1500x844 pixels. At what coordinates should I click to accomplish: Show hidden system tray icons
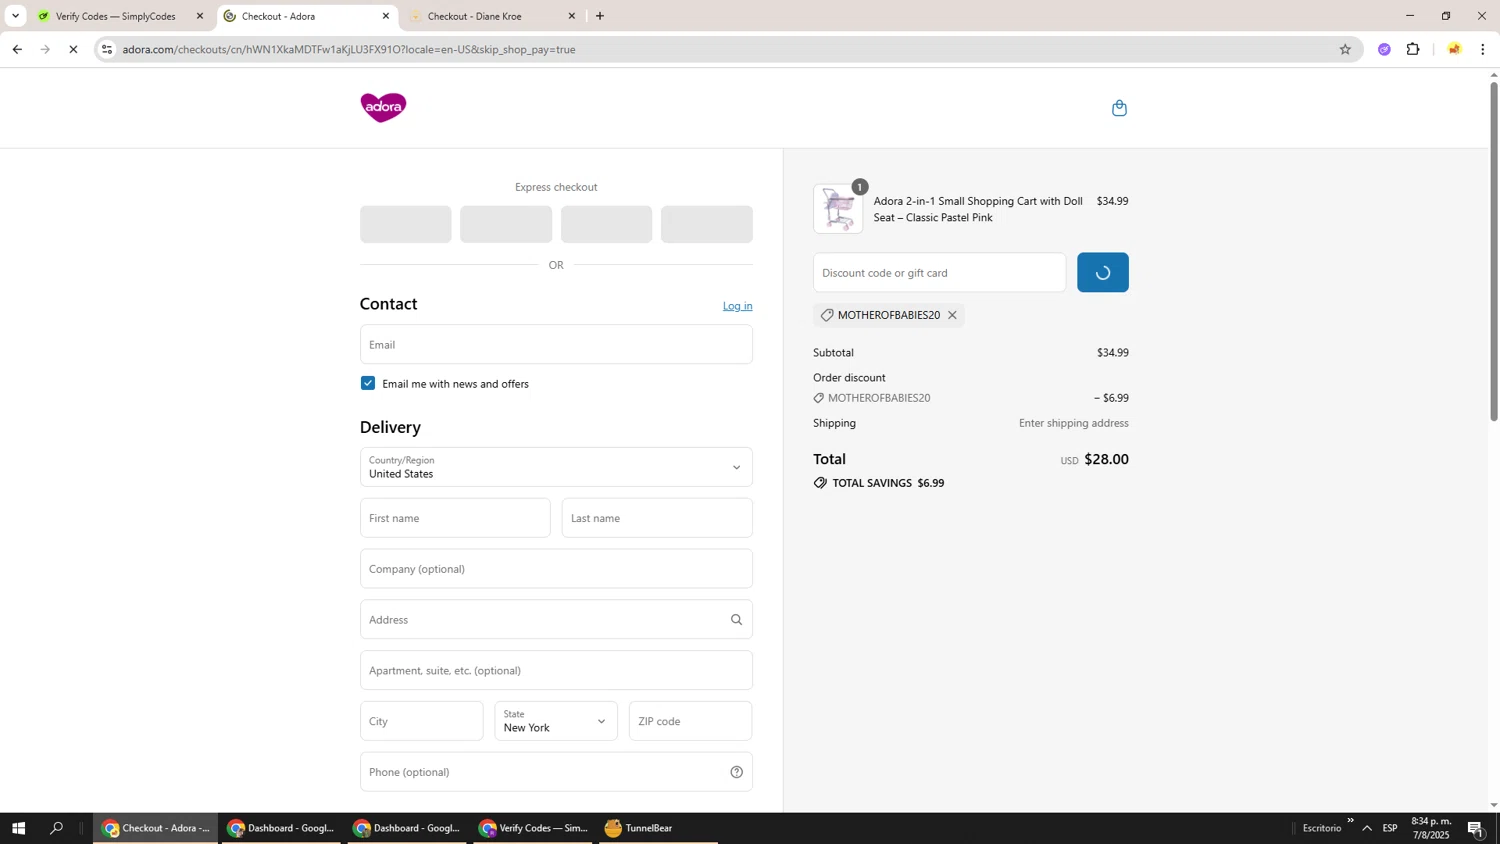point(1366,828)
